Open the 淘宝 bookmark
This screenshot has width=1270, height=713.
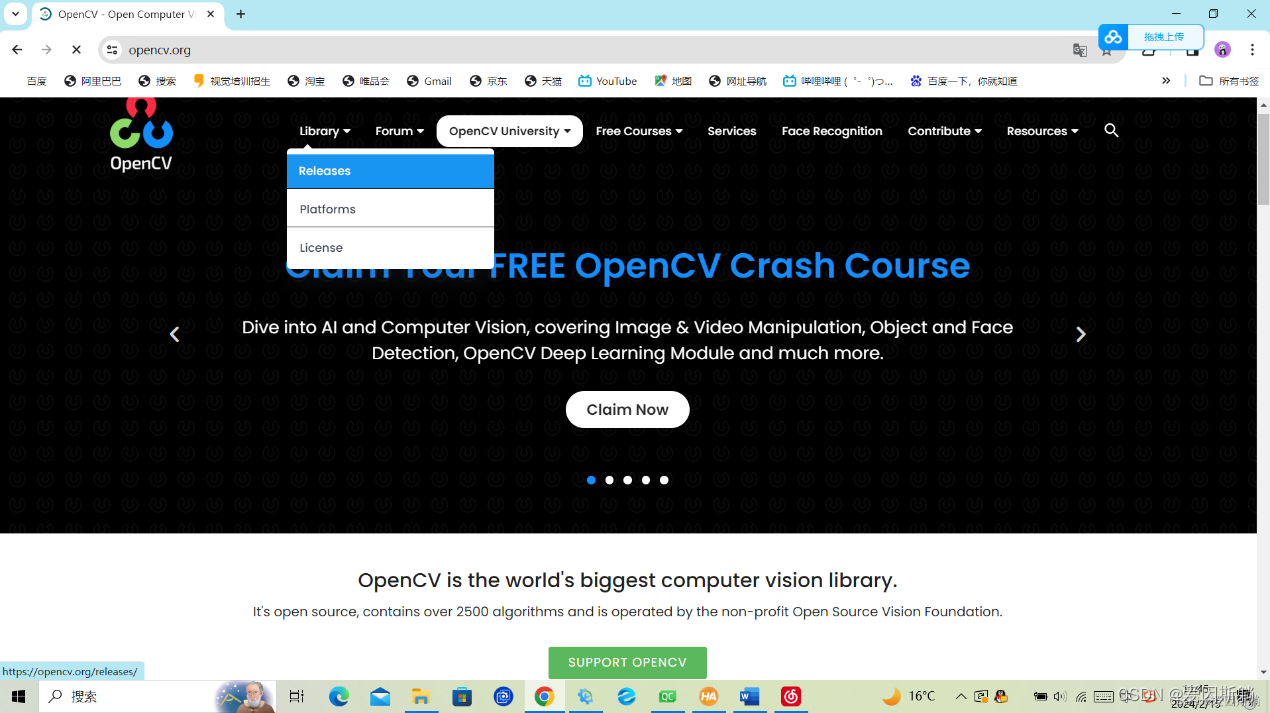(305, 81)
